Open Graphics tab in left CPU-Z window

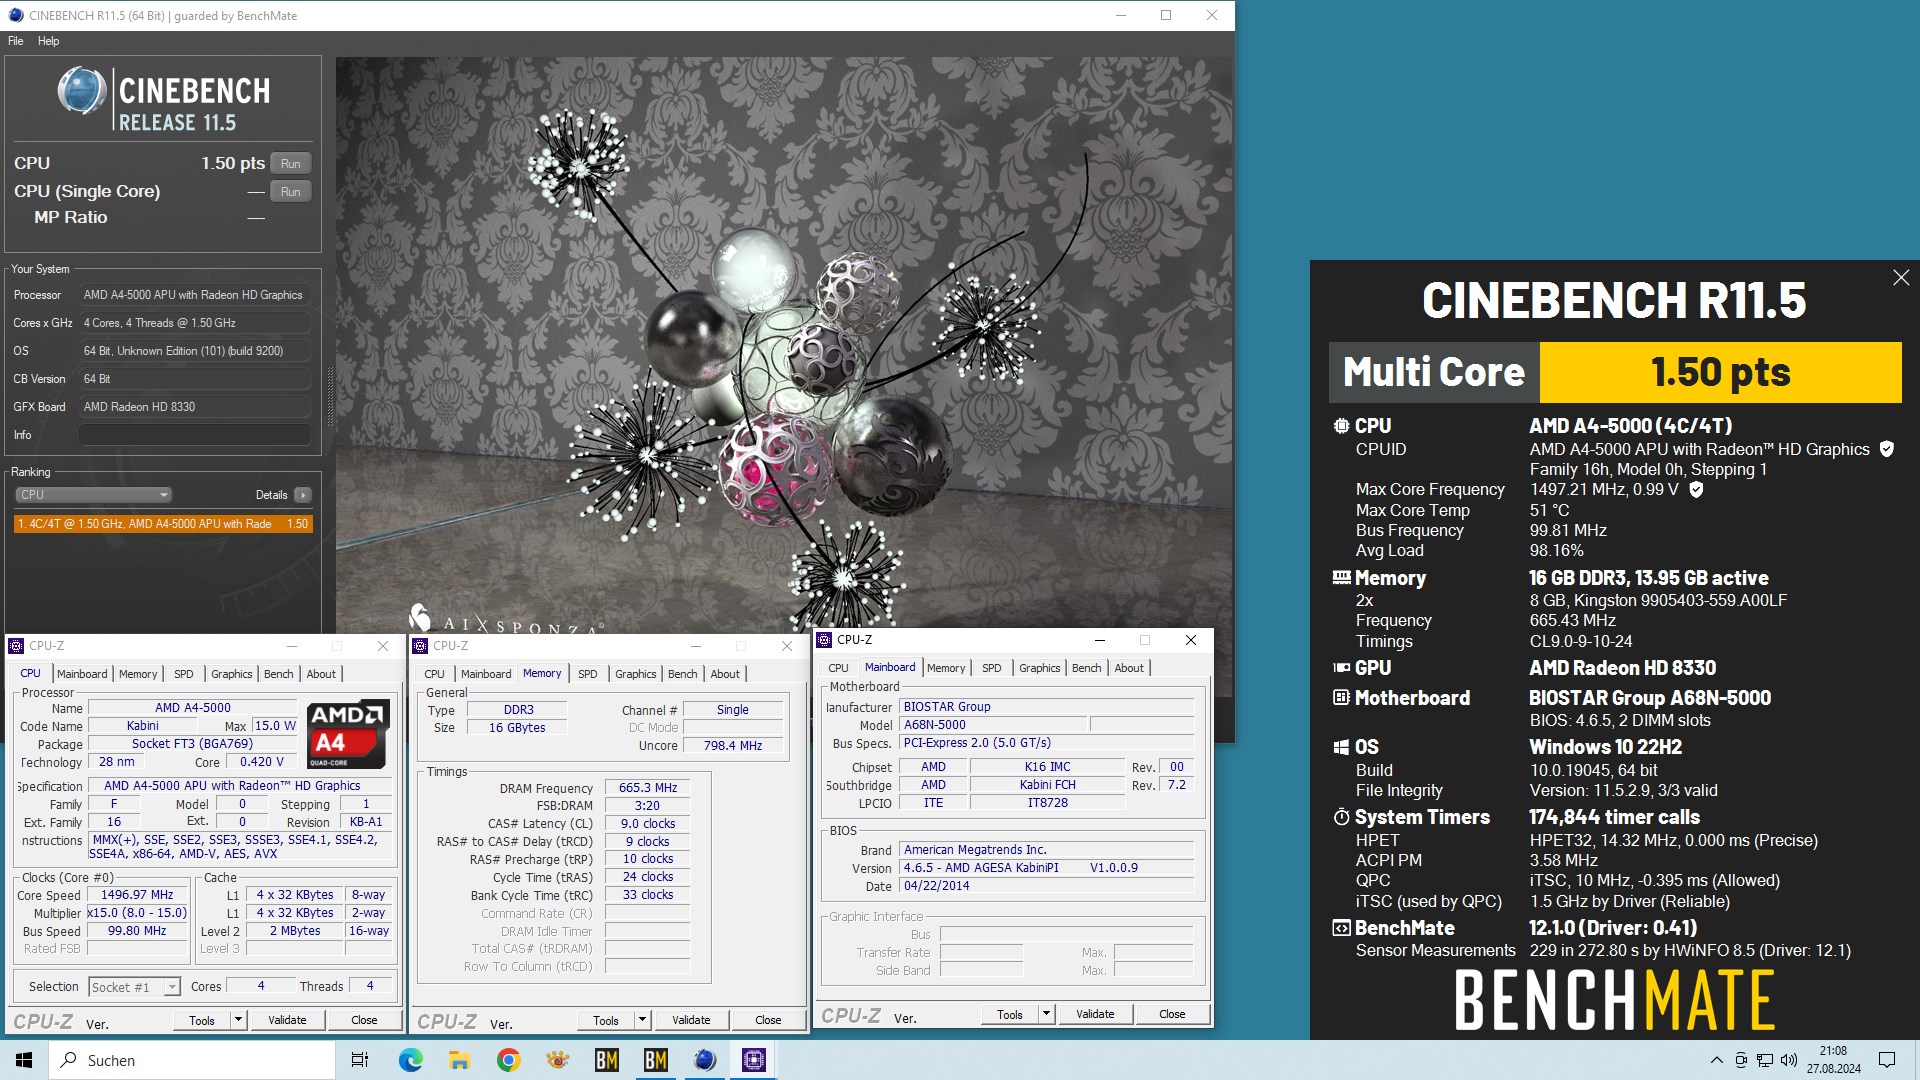pos(232,674)
